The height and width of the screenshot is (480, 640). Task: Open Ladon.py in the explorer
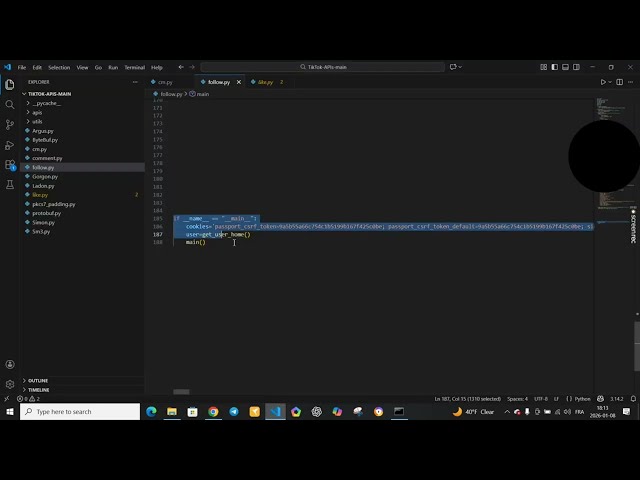coord(43,186)
